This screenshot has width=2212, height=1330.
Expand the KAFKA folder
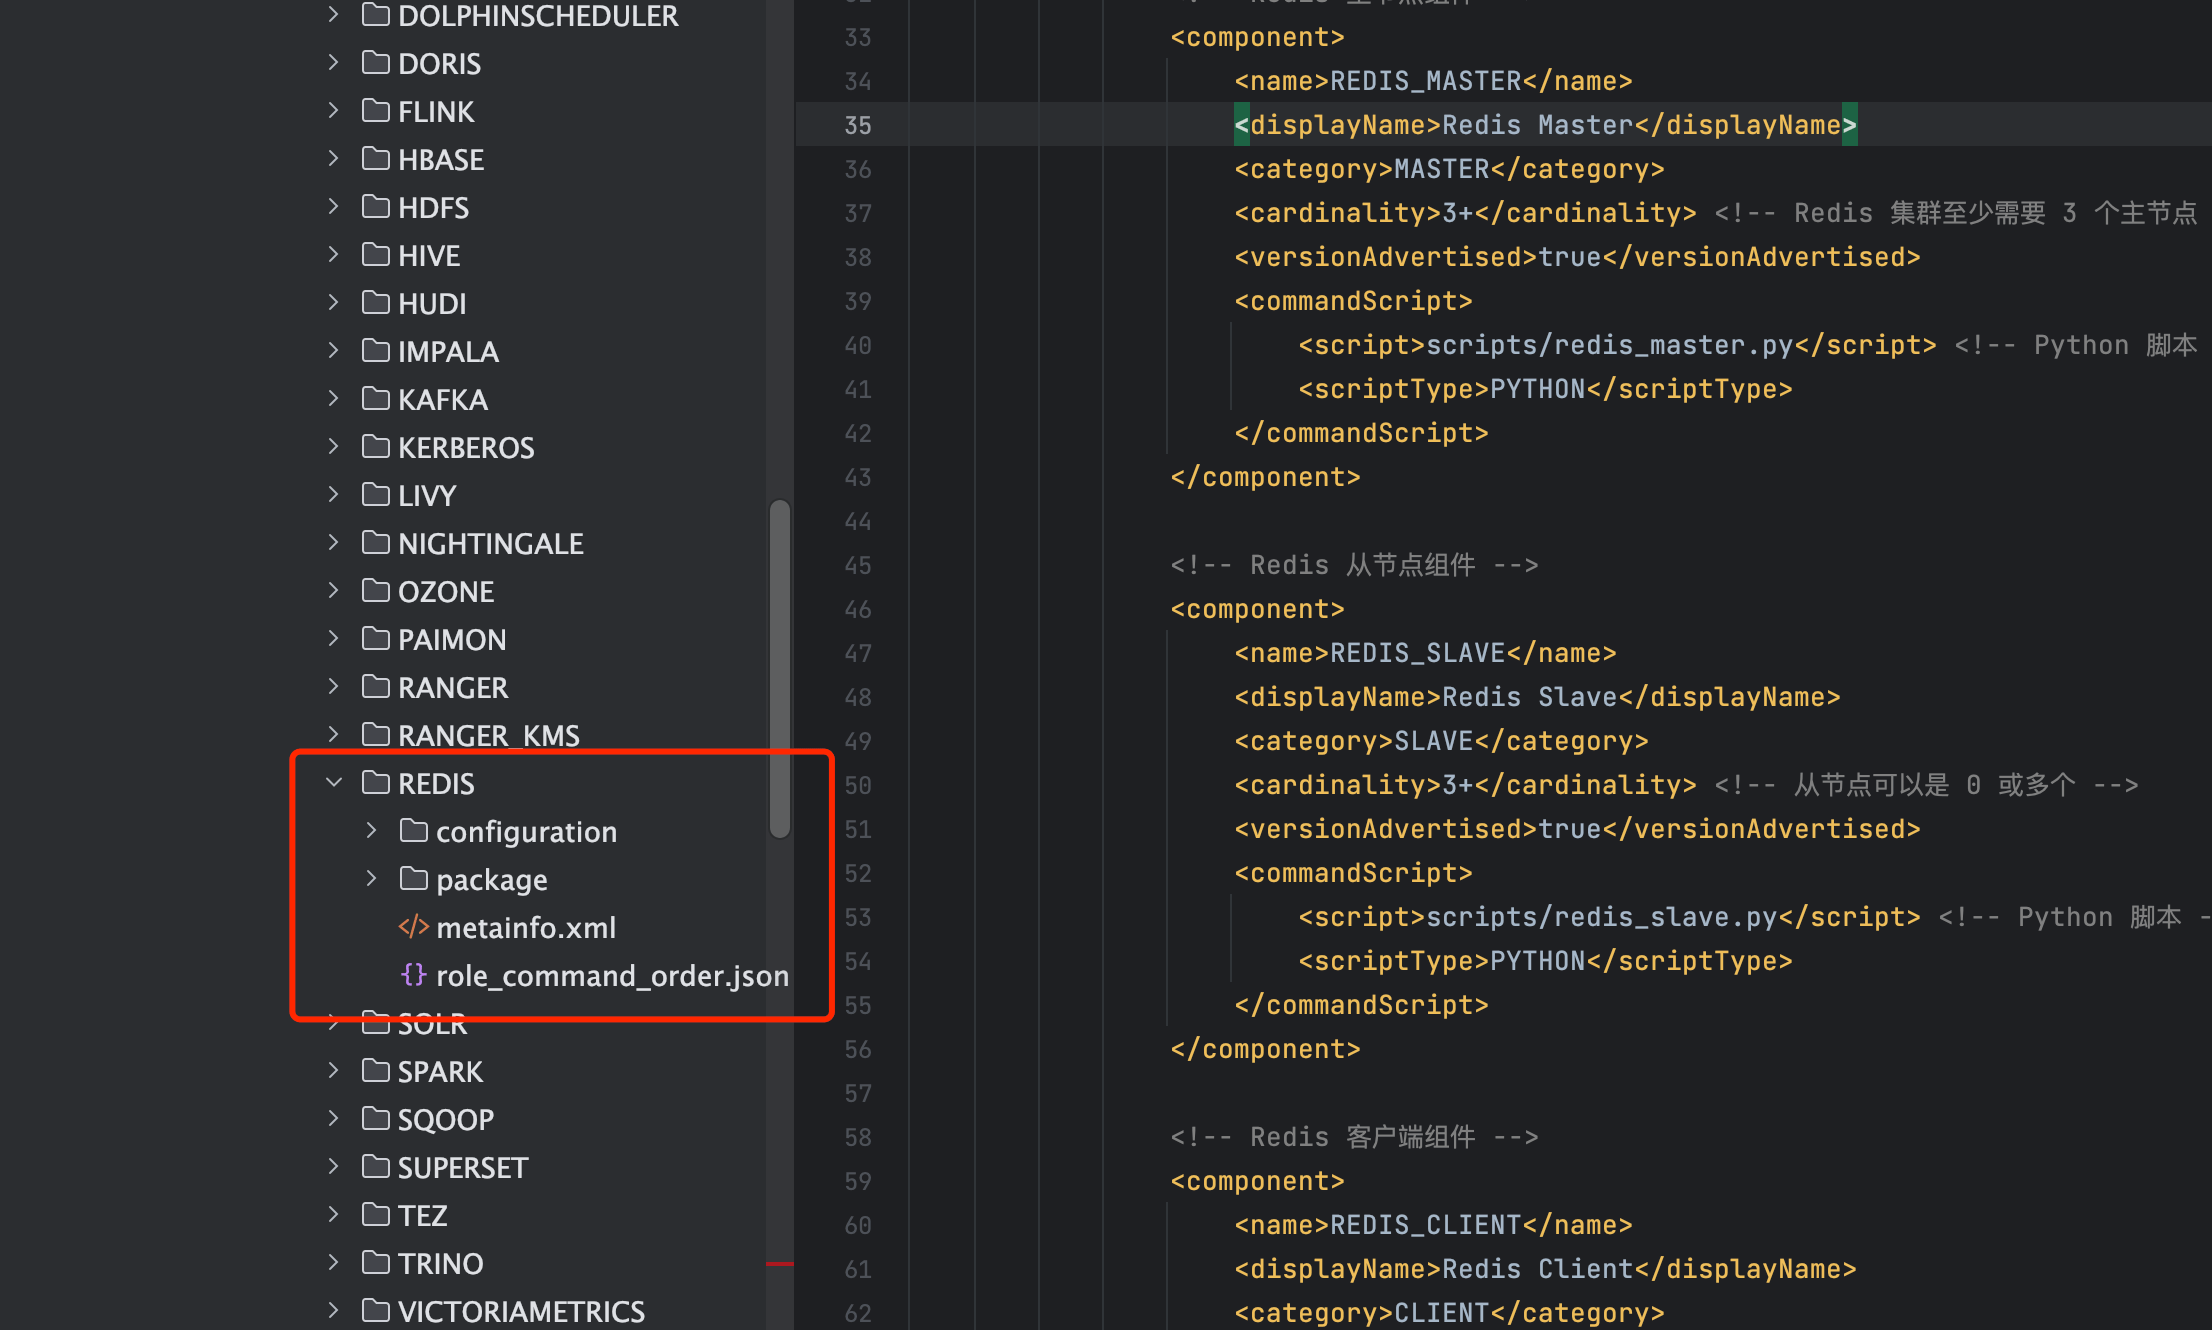334,399
